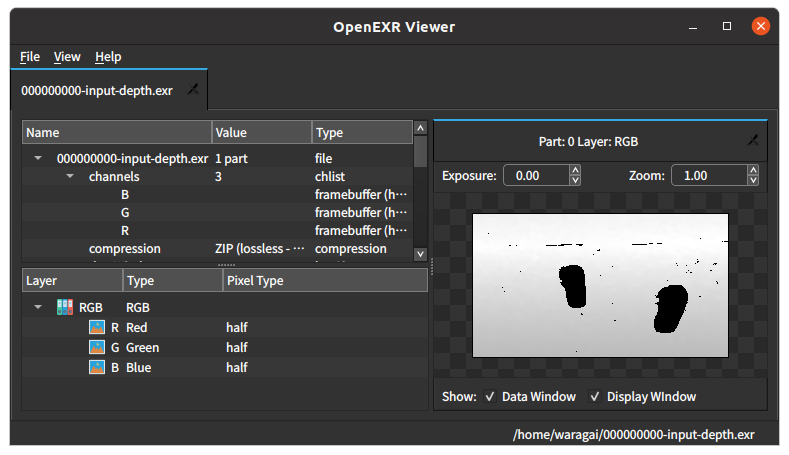
Task: Click the attribute list scroll up arrow
Action: click(421, 128)
